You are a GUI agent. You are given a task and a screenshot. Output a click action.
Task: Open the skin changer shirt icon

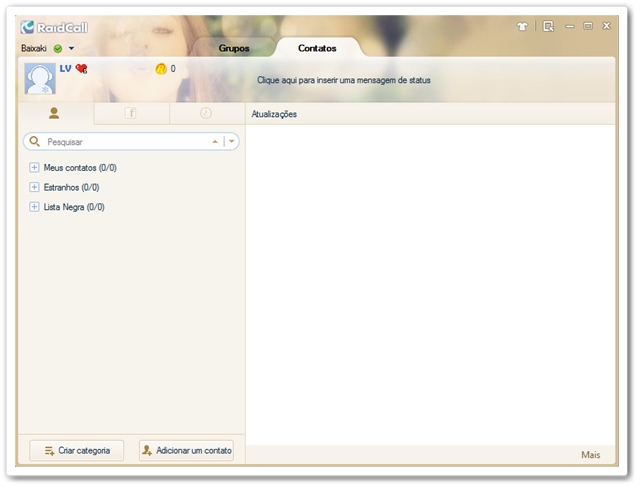click(522, 27)
